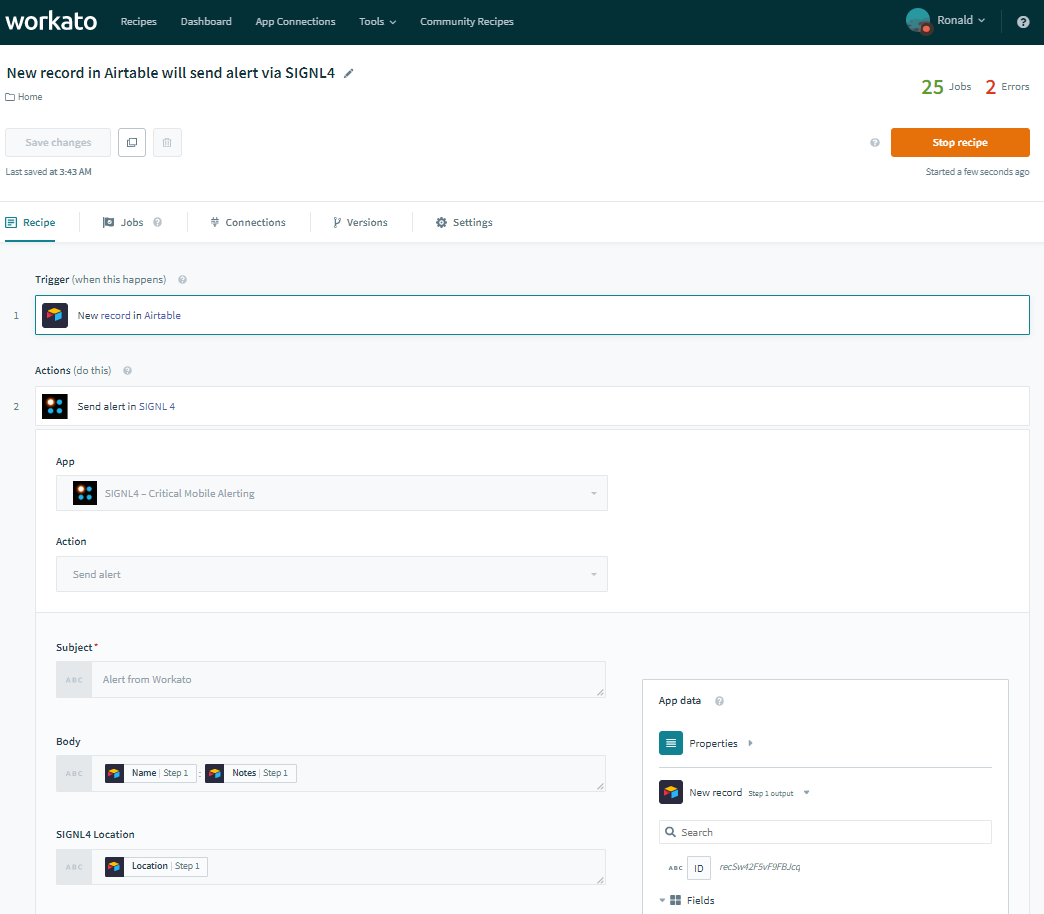This screenshot has height=914, width=1044.
Task: Click the help icon beside Actions heading
Action: coord(127,371)
